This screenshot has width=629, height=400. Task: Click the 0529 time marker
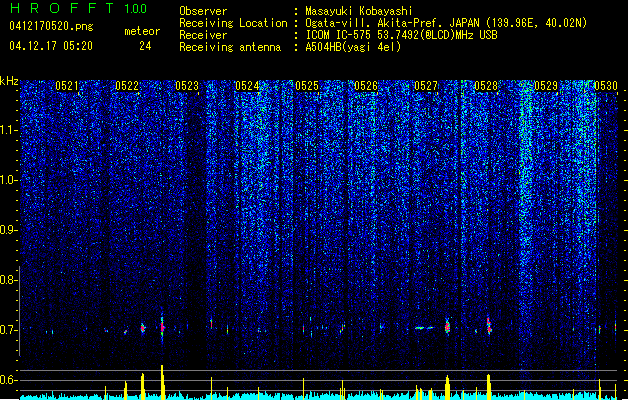pyautogui.click(x=546, y=86)
